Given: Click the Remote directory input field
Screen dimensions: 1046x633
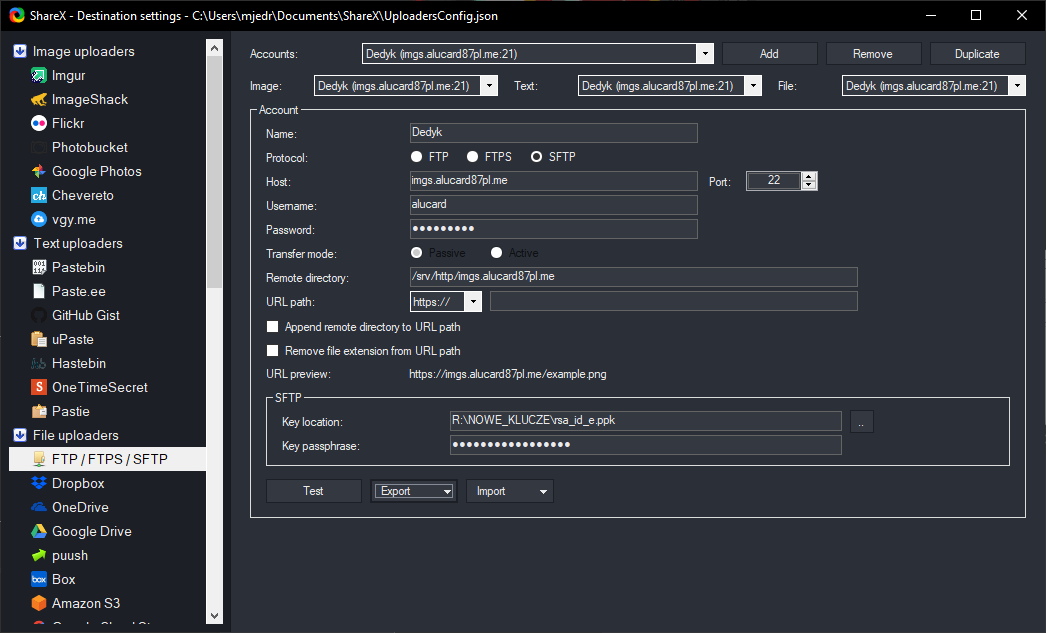Looking at the screenshot, I should click(x=633, y=277).
